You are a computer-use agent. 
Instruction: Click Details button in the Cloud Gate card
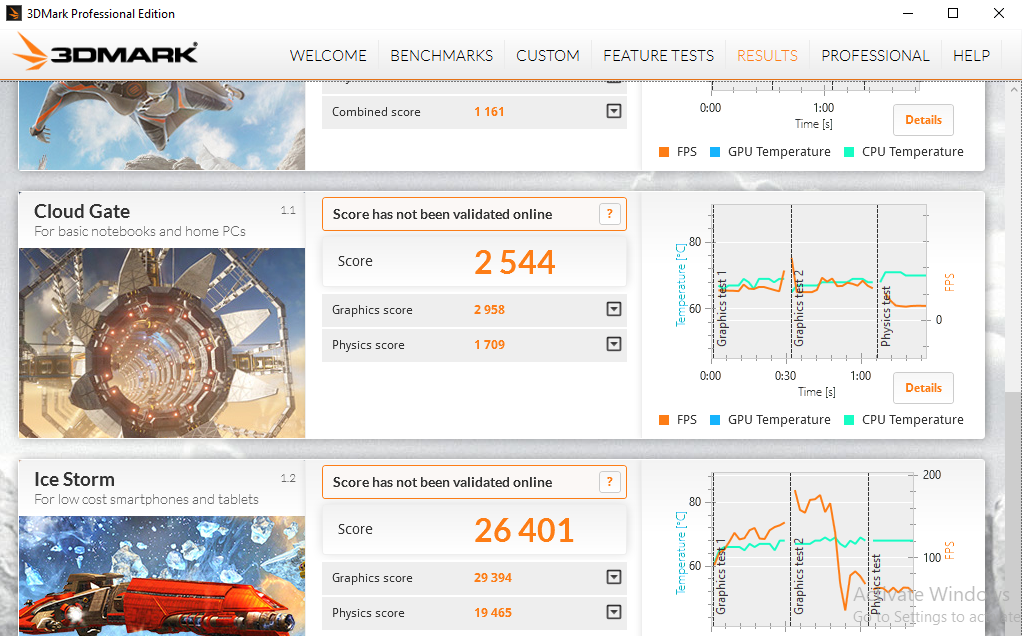923,388
